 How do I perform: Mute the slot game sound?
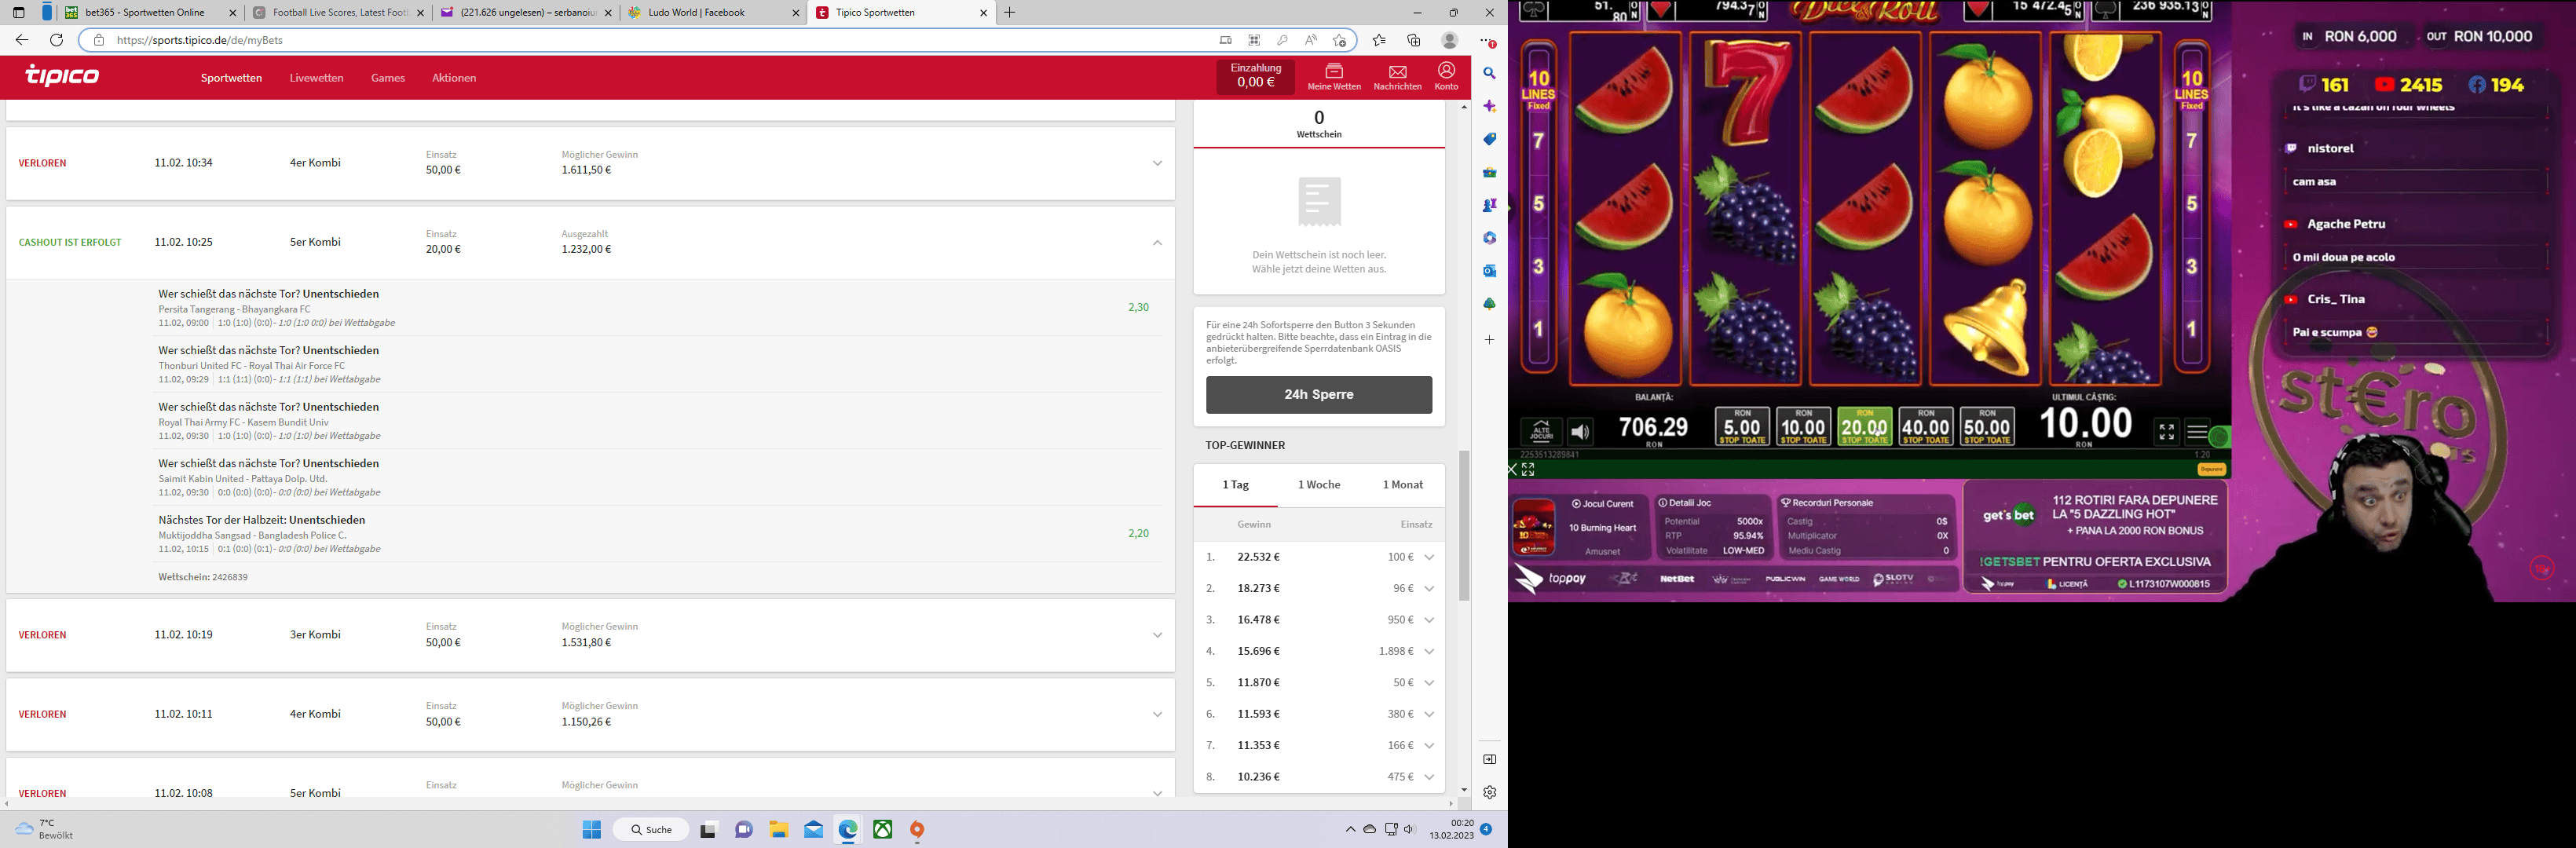[x=1580, y=431]
